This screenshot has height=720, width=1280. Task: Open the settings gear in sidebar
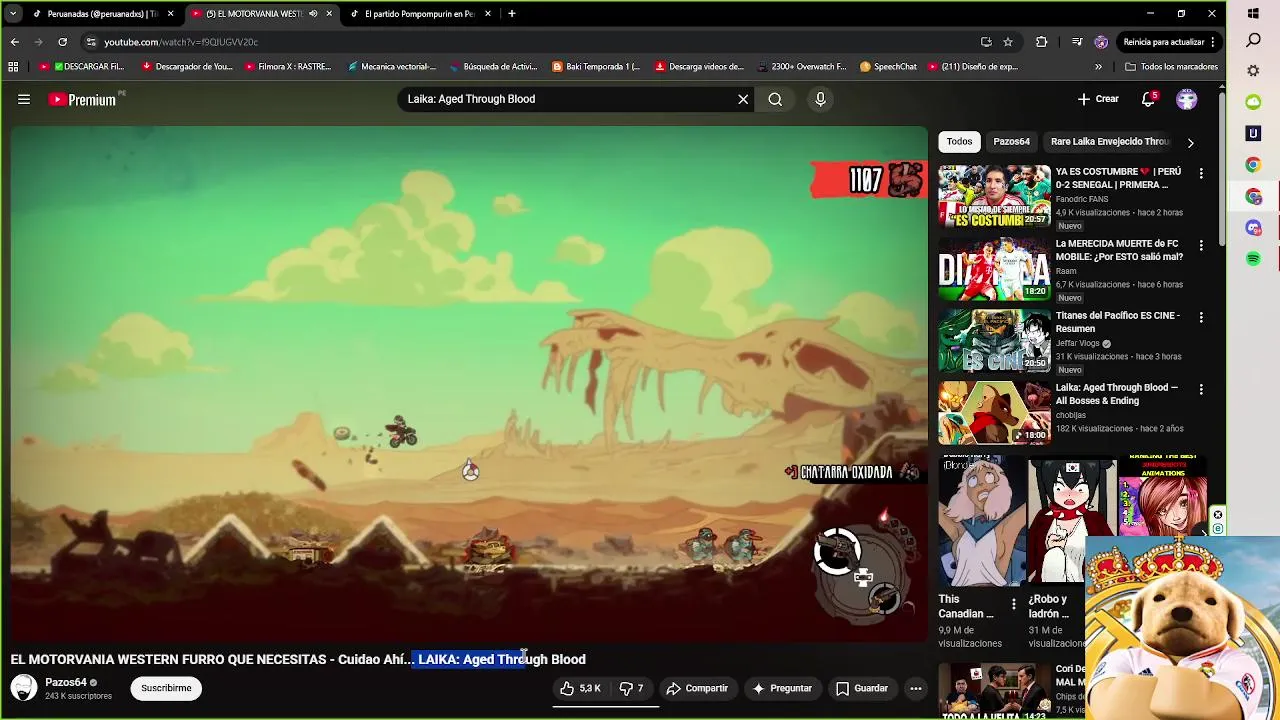click(1253, 71)
